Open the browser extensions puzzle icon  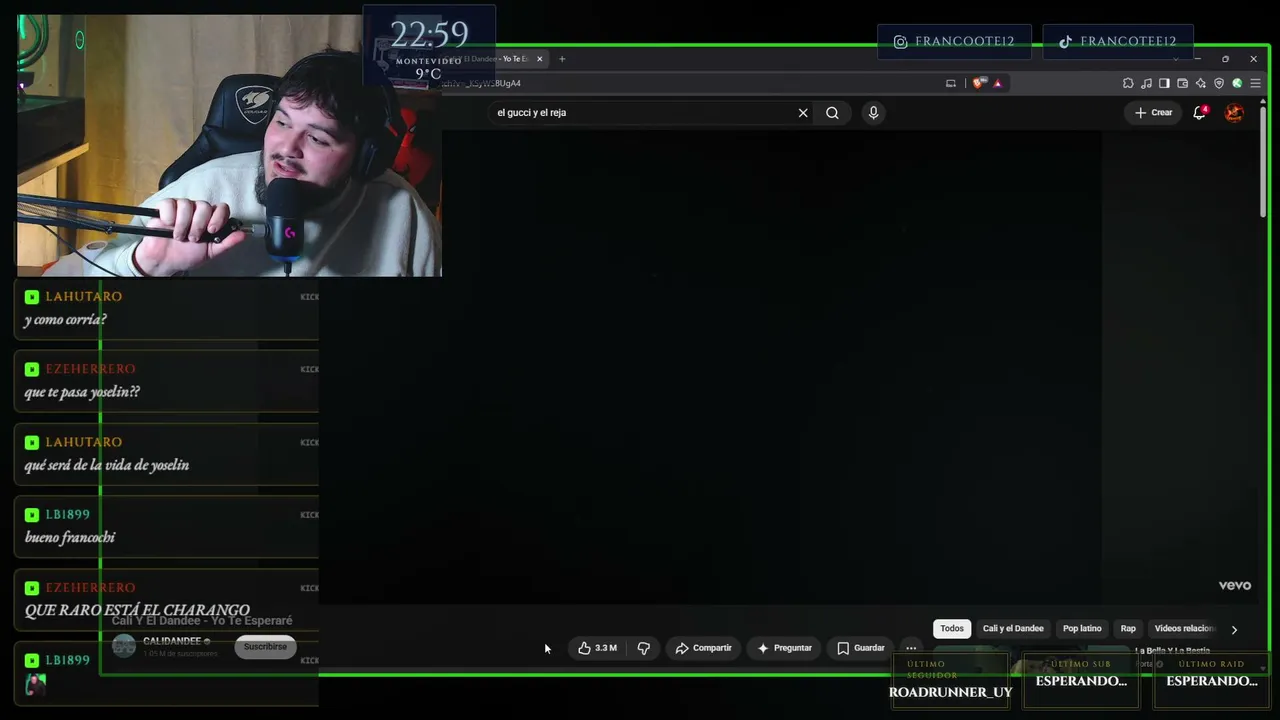[x=1128, y=83]
